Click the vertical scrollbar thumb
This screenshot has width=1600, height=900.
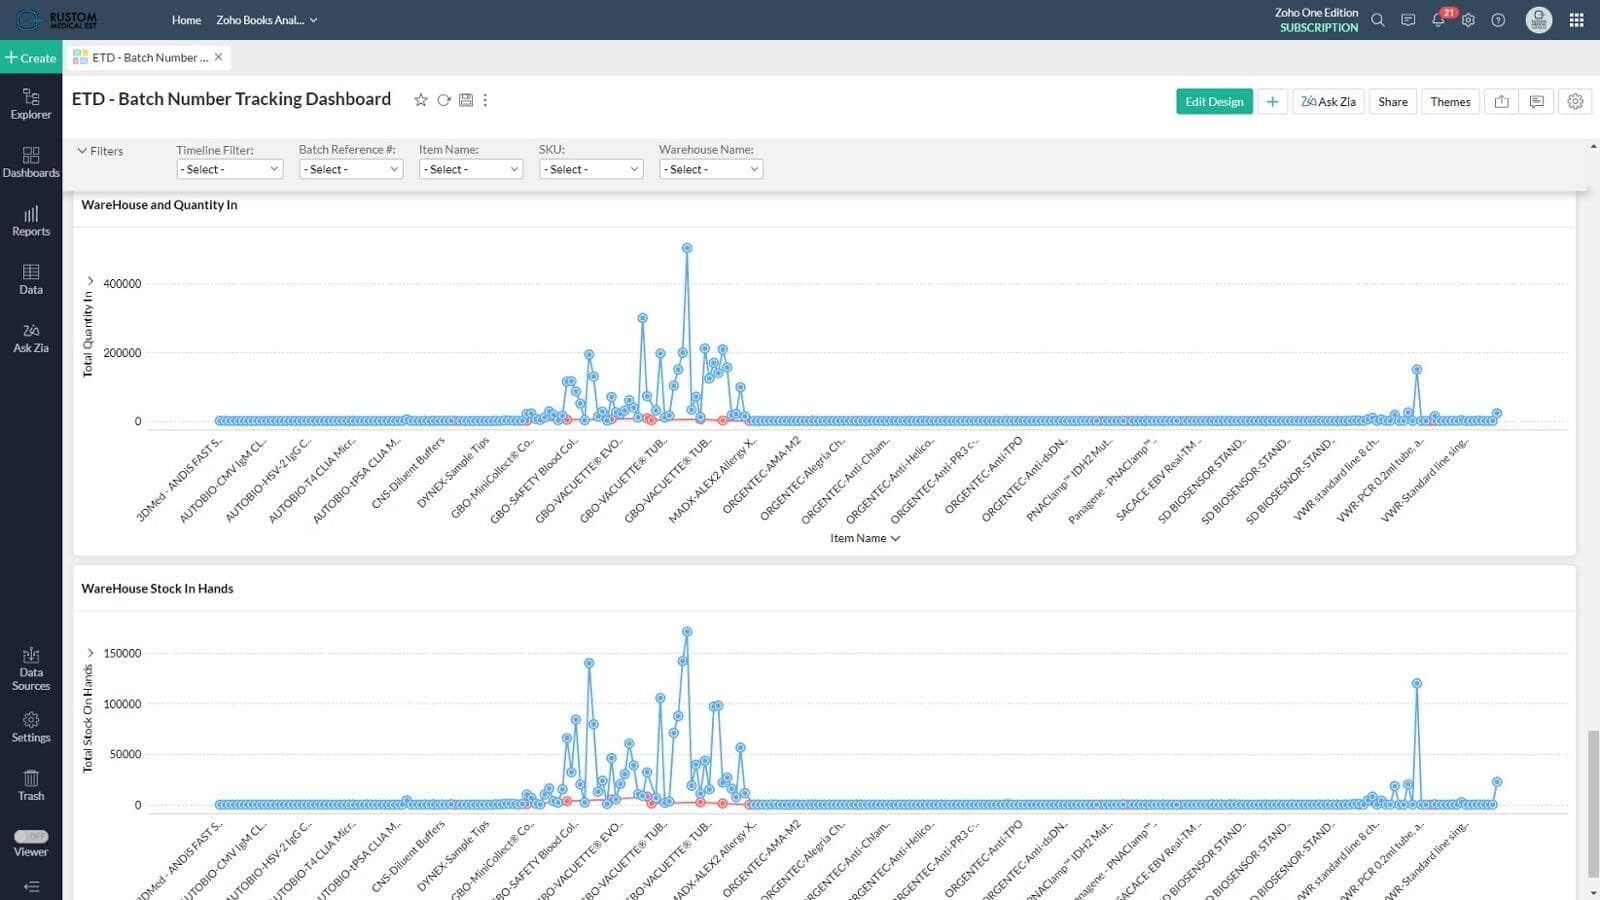coord(1593,800)
